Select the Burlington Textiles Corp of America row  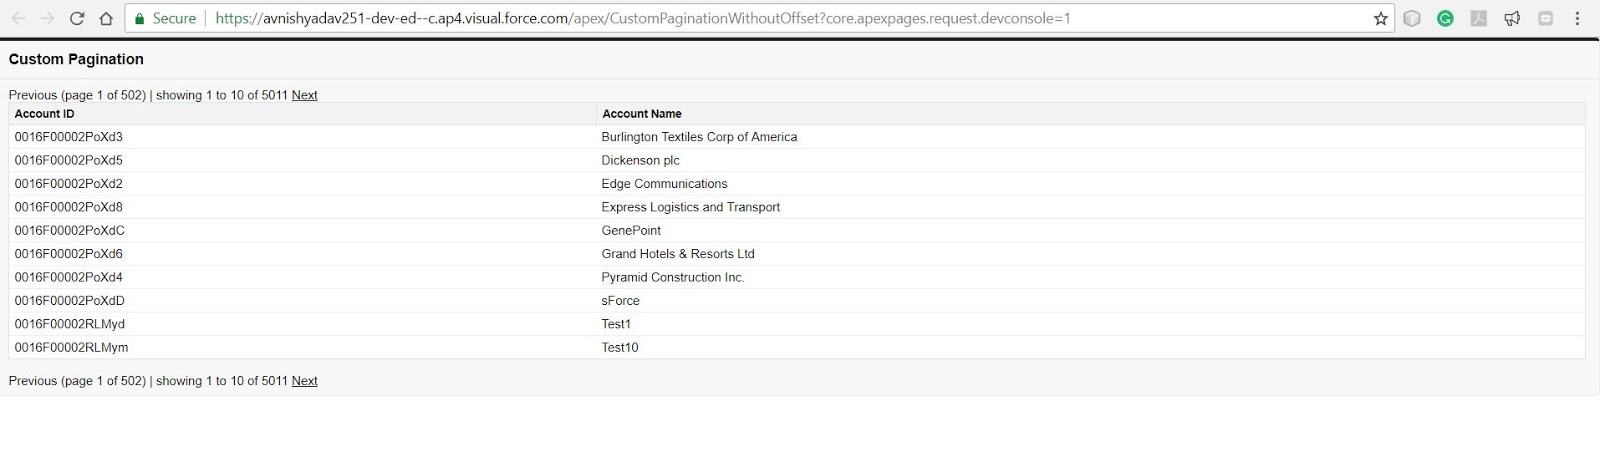[699, 137]
